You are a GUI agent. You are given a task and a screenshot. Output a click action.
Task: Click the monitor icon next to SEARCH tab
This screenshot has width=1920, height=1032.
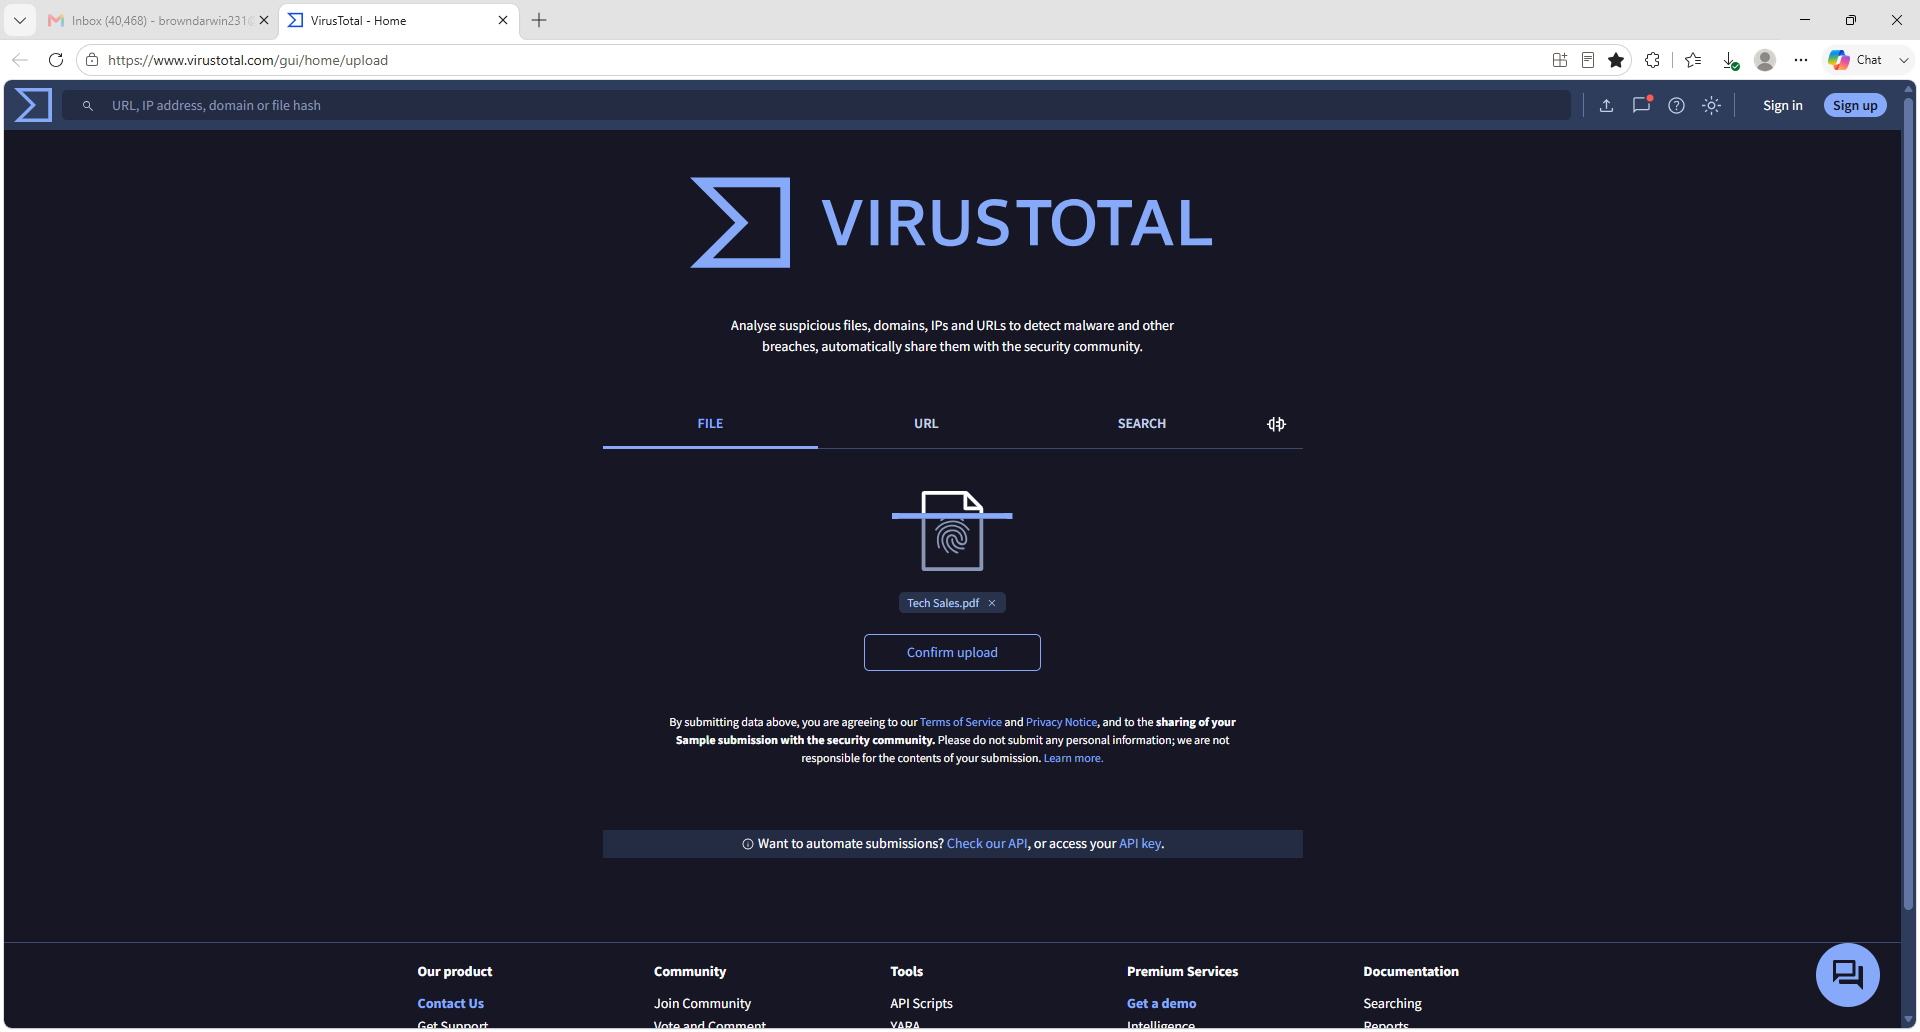pyautogui.click(x=1276, y=424)
